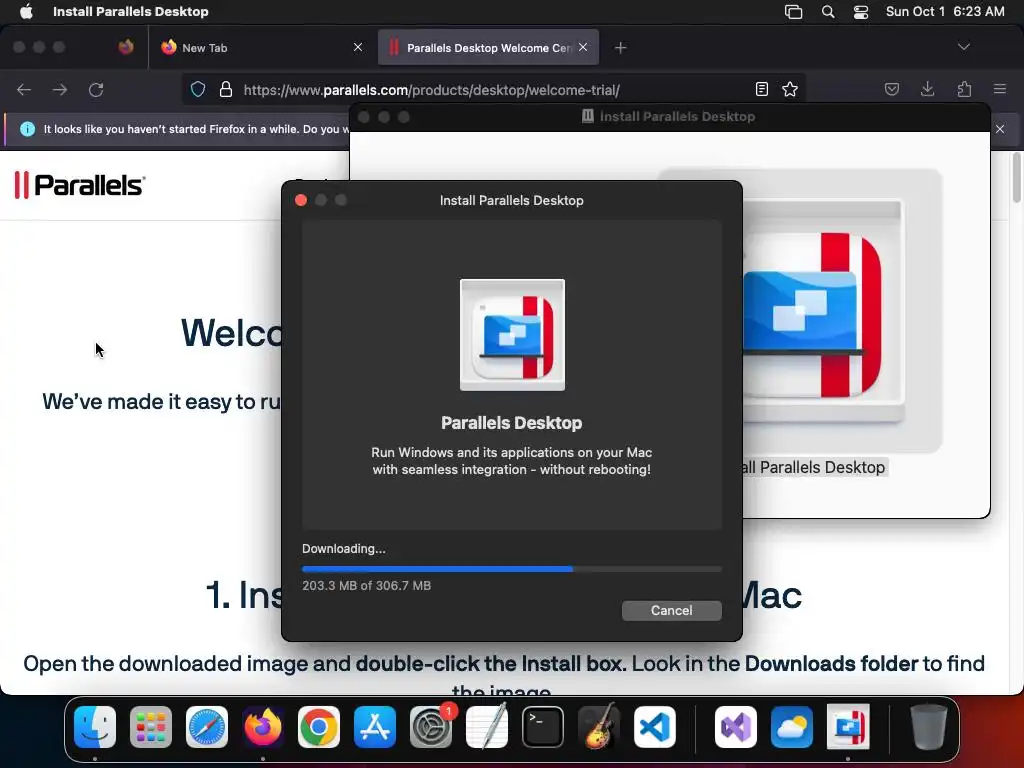Open App Store from the Dock
The image size is (1024, 768).
[x=375, y=727]
